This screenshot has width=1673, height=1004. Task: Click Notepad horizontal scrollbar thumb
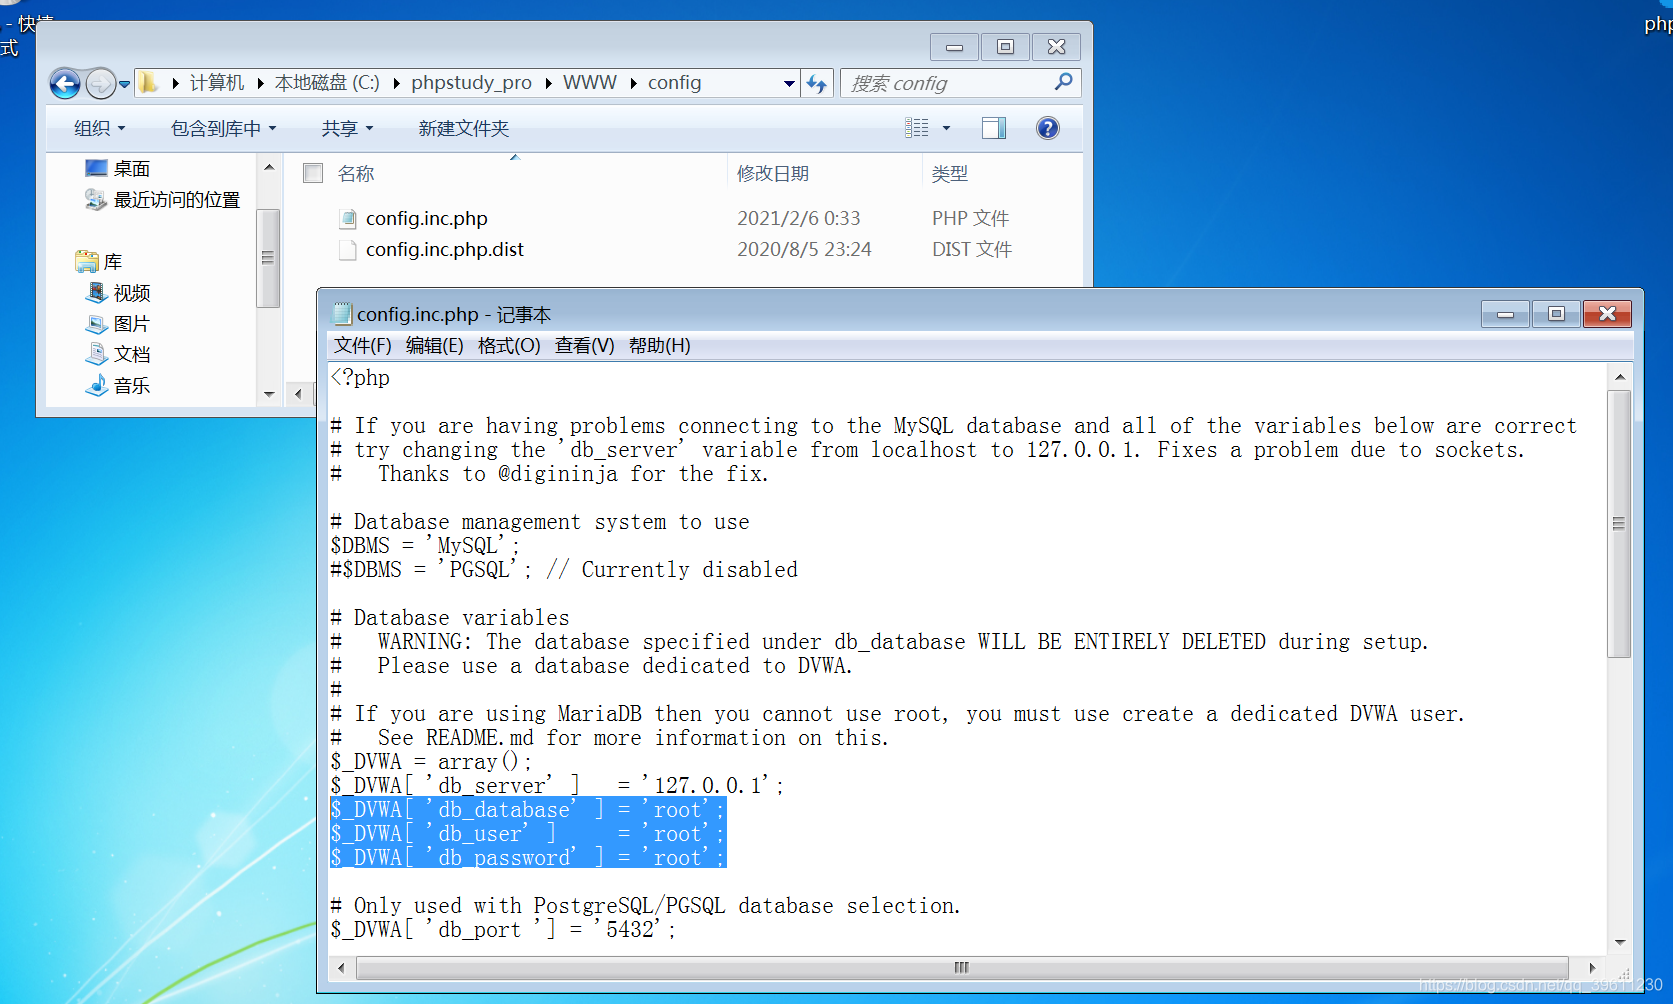(x=962, y=968)
